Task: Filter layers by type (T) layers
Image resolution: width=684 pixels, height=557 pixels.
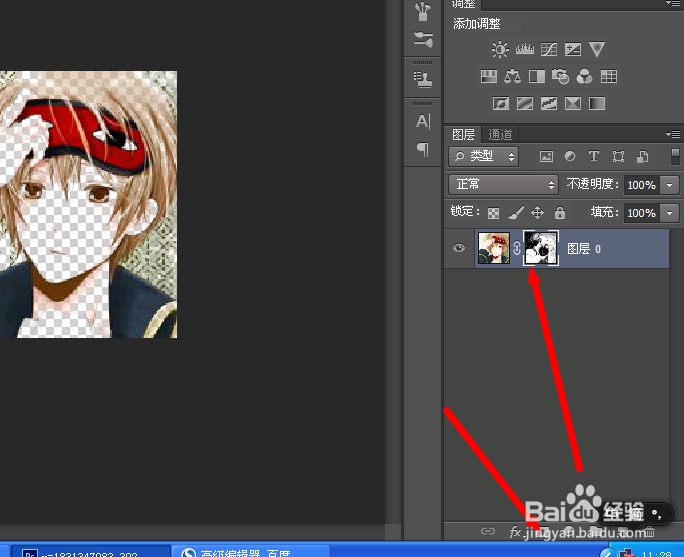Action: (x=594, y=156)
